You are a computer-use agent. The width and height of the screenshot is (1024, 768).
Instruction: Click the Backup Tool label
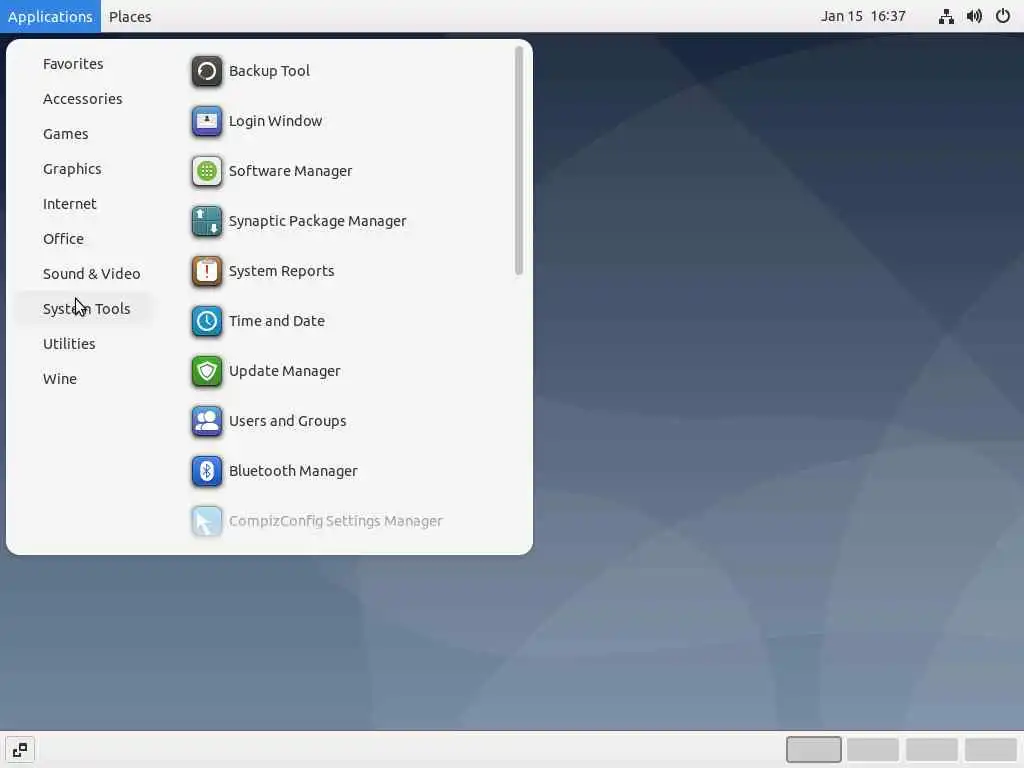coord(269,71)
